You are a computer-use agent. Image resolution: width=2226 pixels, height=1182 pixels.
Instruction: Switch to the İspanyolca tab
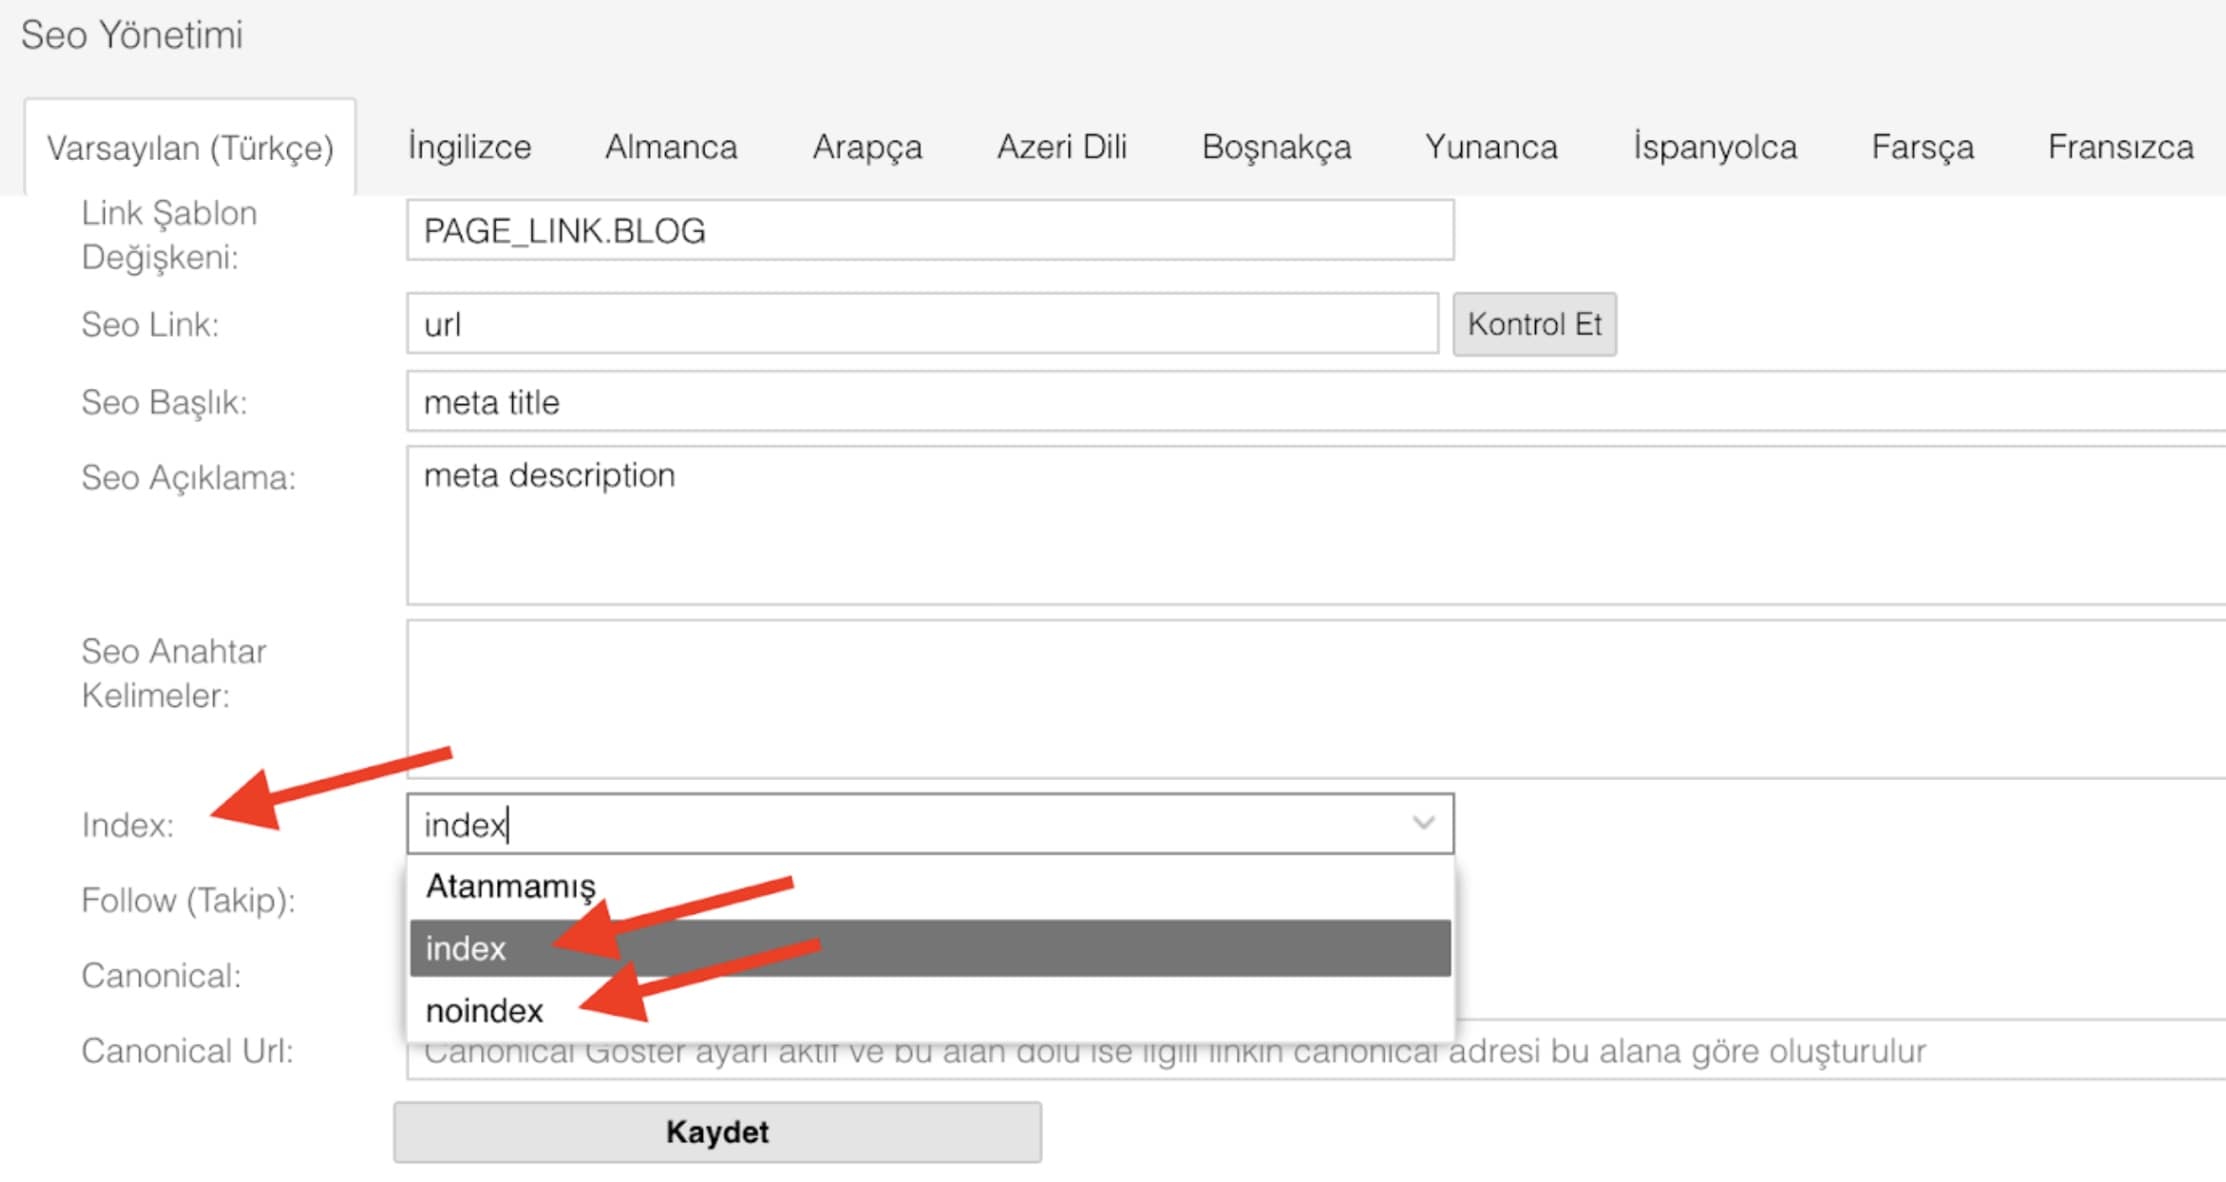(1714, 146)
